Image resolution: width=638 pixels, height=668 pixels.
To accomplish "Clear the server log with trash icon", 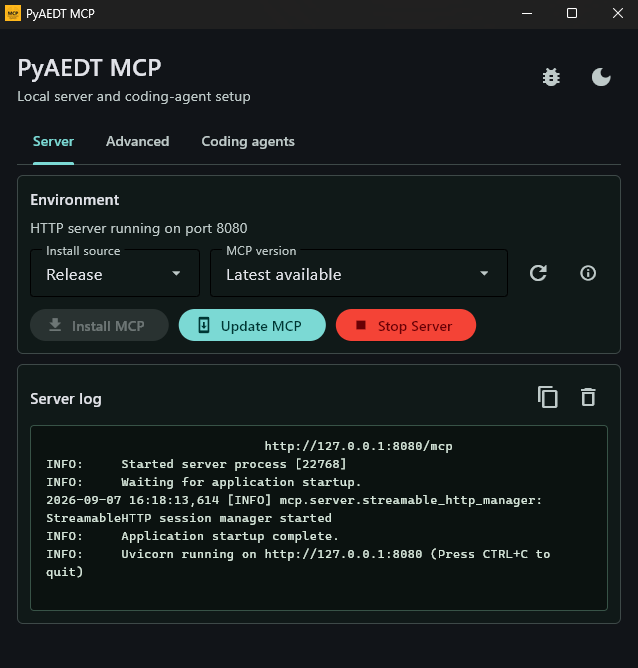I will pos(588,397).
